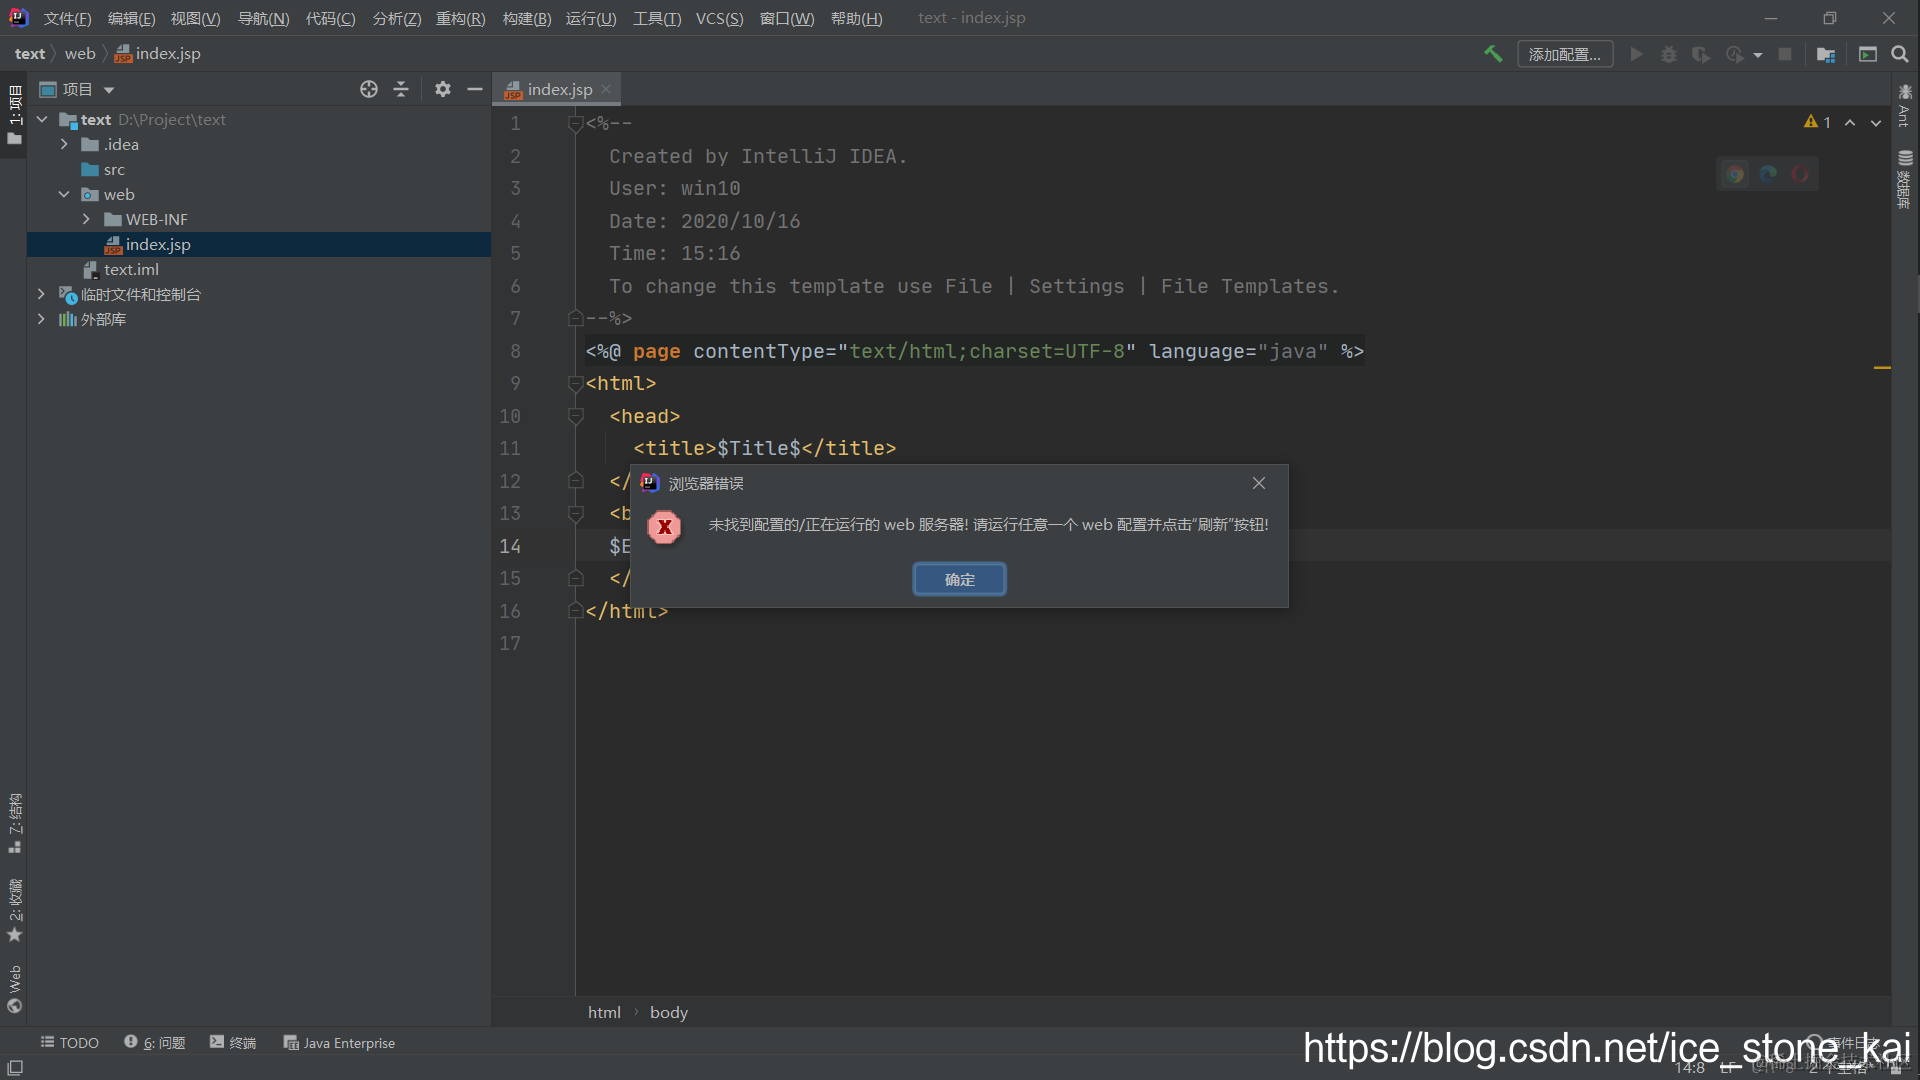Screen dimensions: 1920x1080
Task: Open the 项目 view dropdown
Action: pyautogui.click(x=108, y=90)
